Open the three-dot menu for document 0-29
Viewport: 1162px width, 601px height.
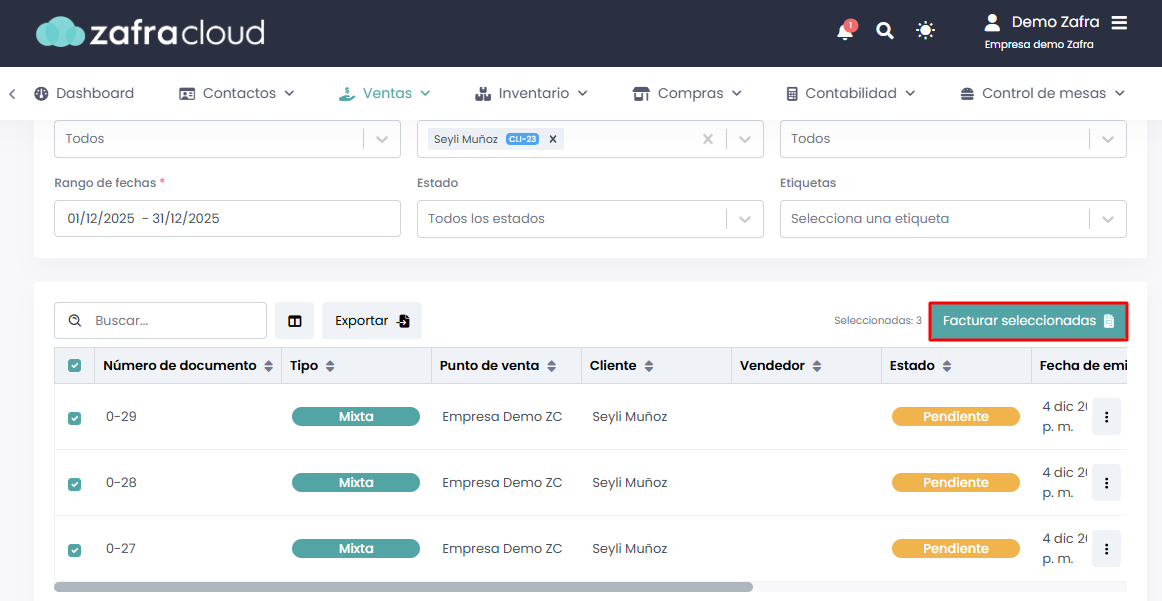click(1106, 416)
